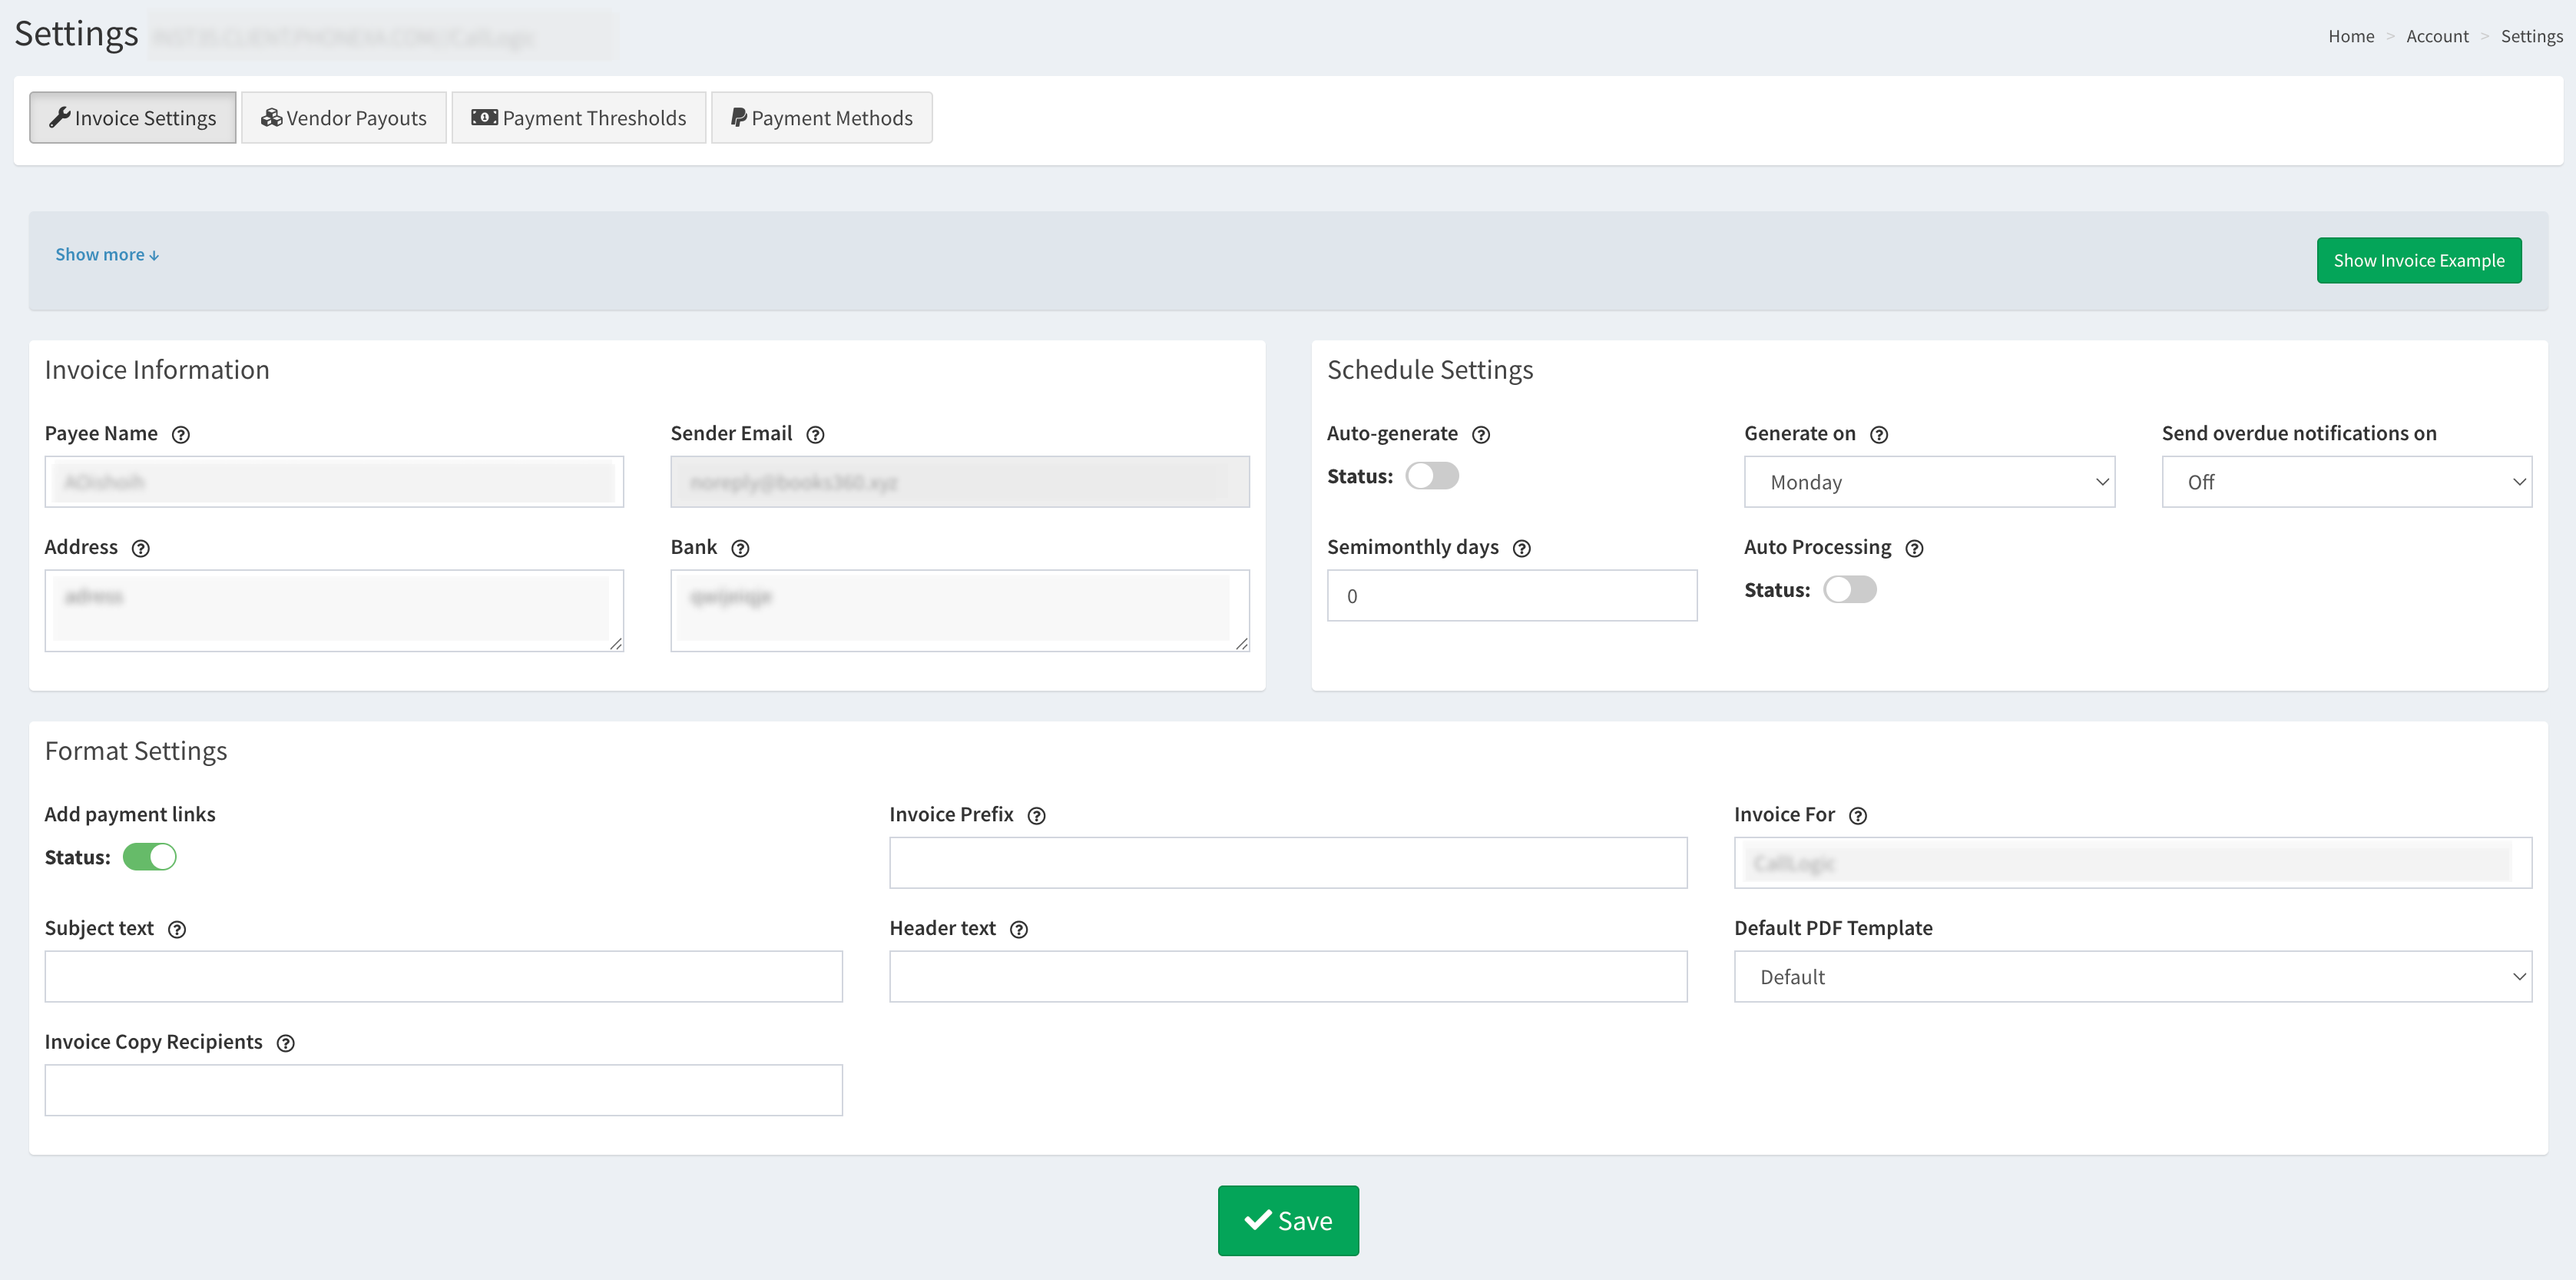Click the Bank field help icon
The image size is (2576, 1280).
click(x=740, y=549)
